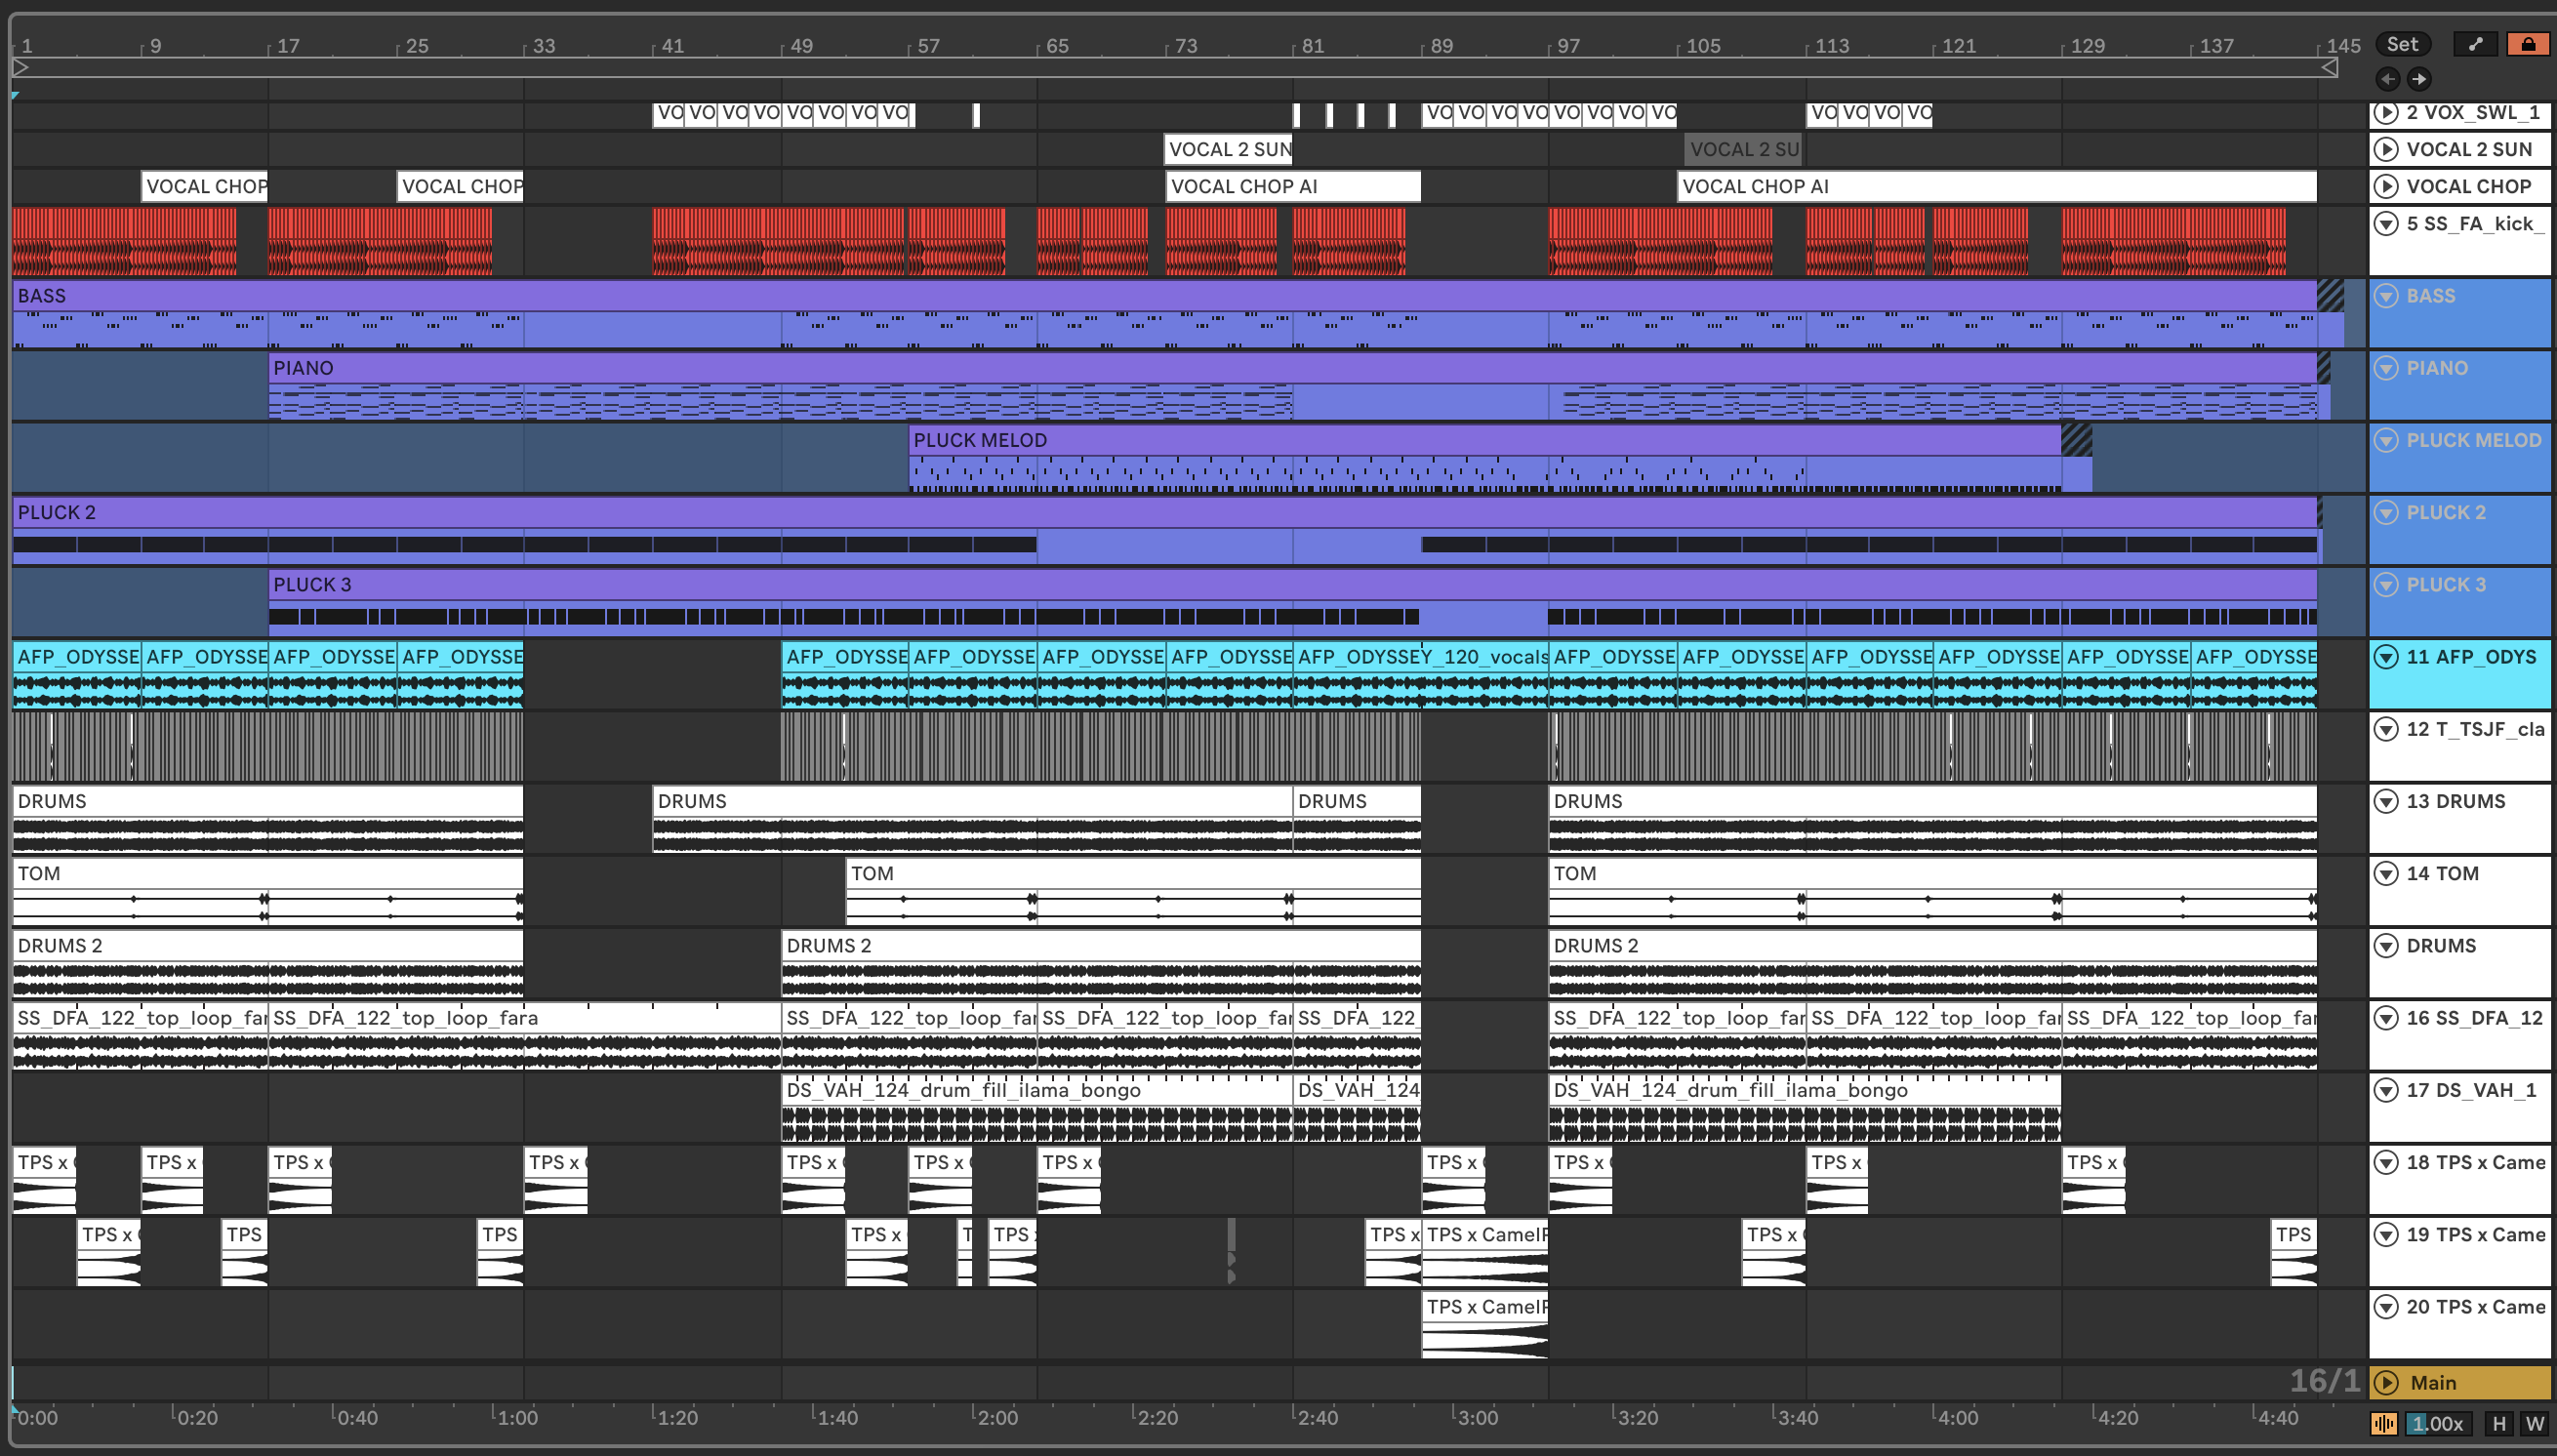Click the 1.00x waveform zoom field

coord(2437,1423)
